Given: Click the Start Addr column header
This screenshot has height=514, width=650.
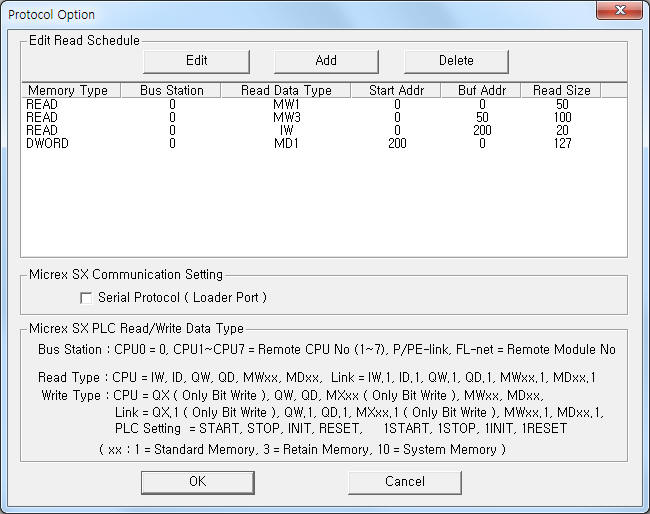Looking at the screenshot, I should (x=396, y=90).
